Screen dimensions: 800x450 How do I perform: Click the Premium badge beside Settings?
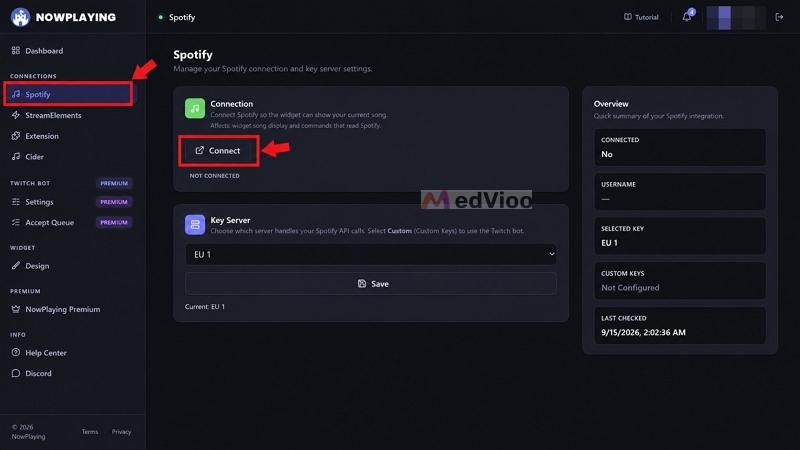[x=114, y=202]
